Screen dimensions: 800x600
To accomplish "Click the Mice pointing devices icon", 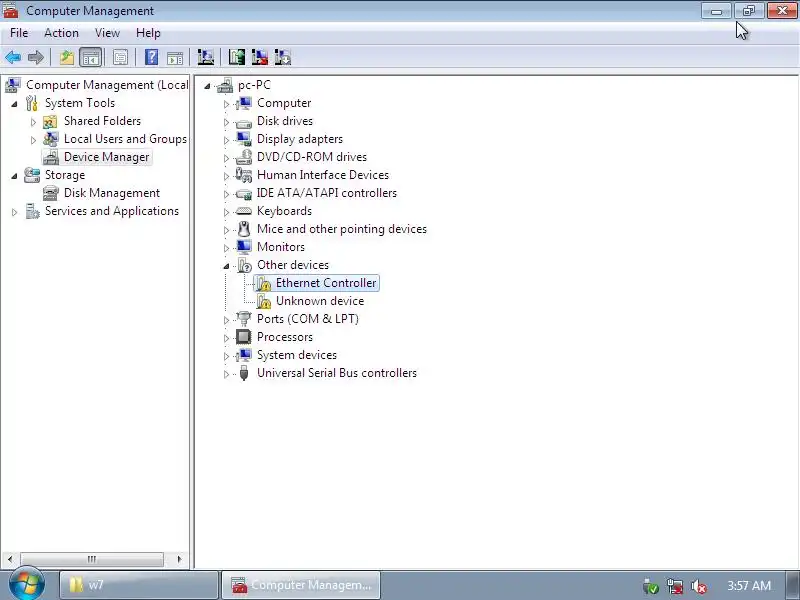I will tap(244, 229).
